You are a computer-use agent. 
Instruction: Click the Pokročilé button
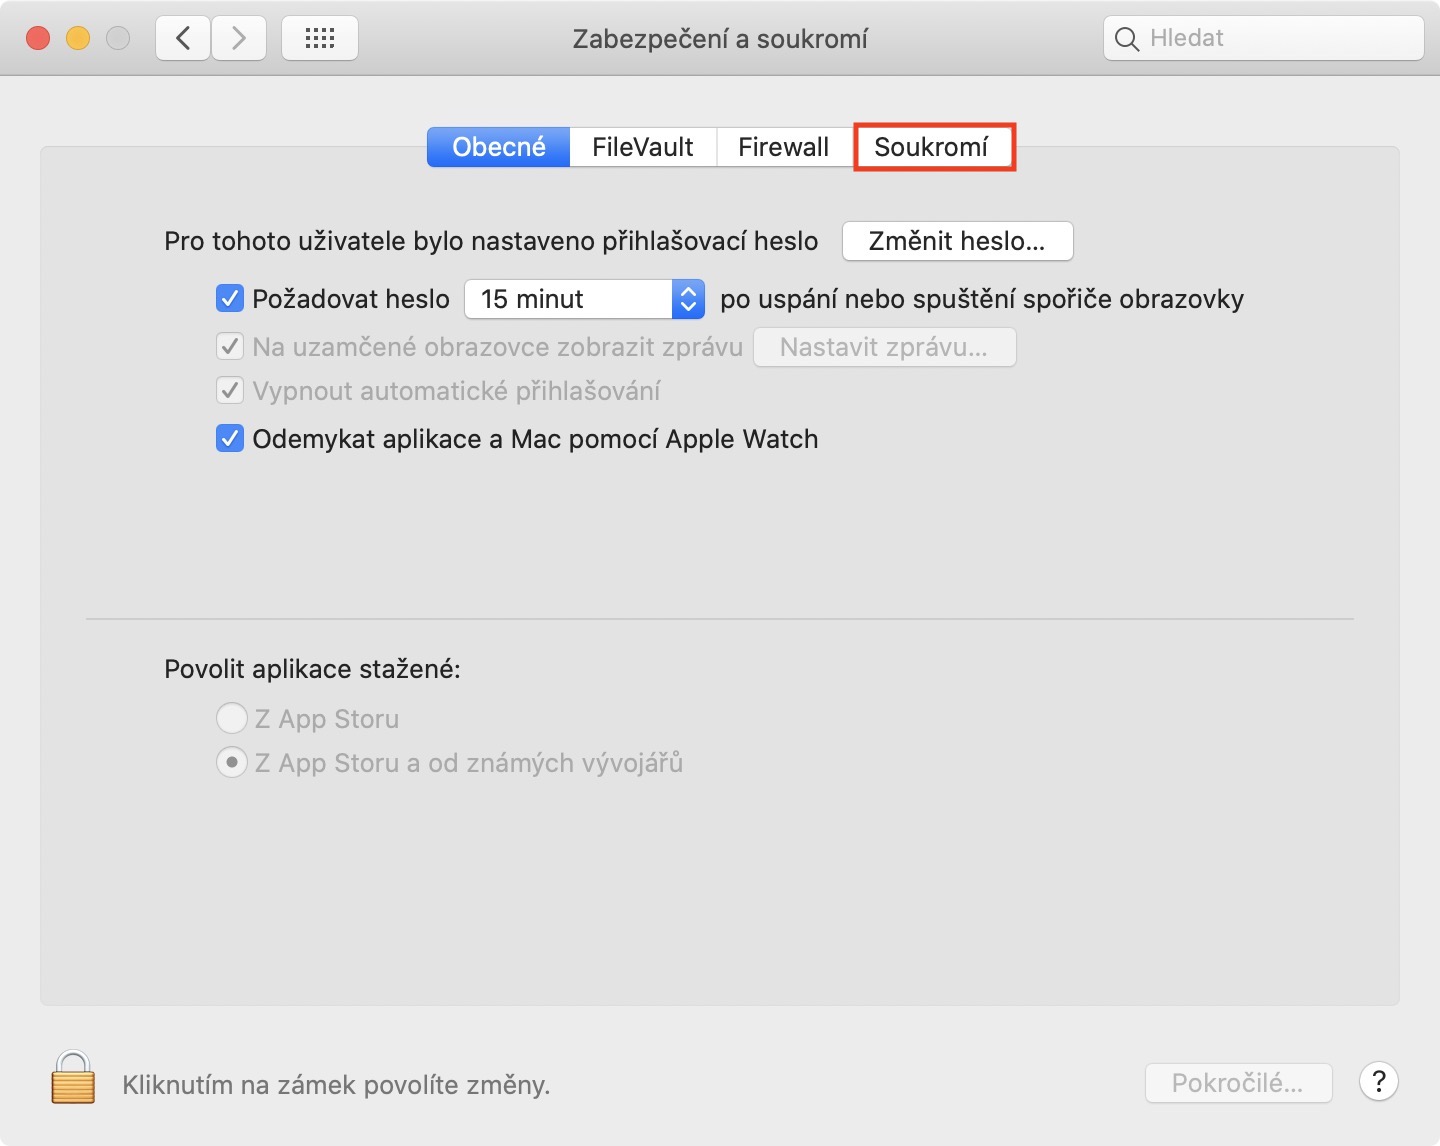click(1238, 1083)
